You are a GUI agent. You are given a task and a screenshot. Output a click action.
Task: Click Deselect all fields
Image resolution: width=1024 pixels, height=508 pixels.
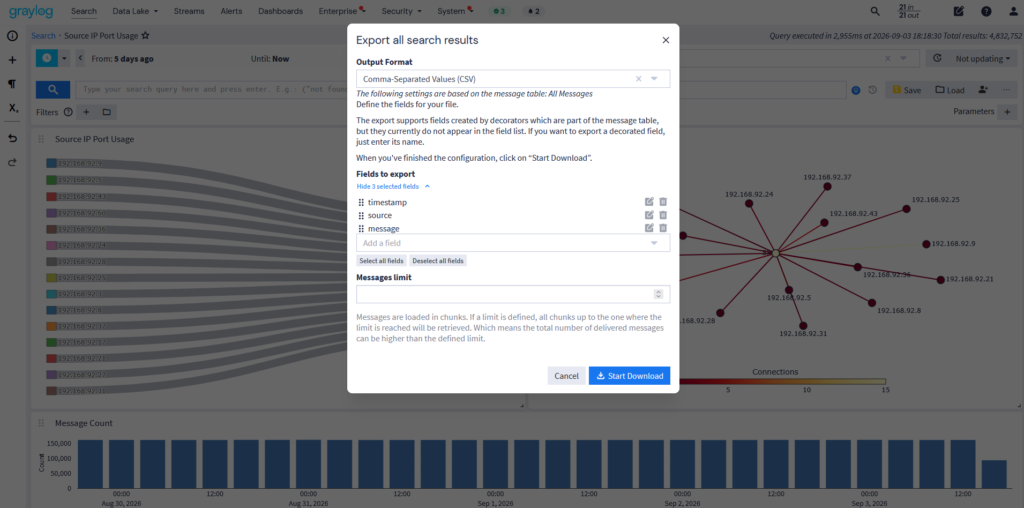pyautogui.click(x=438, y=261)
